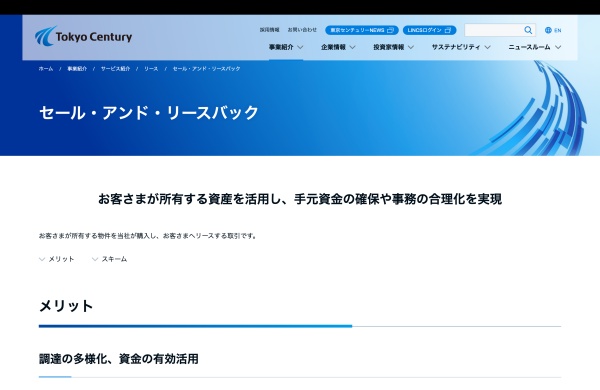Open the 東京センチュリーNEWS button
The height and width of the screenshot is (390, 600).
(362, 30)
